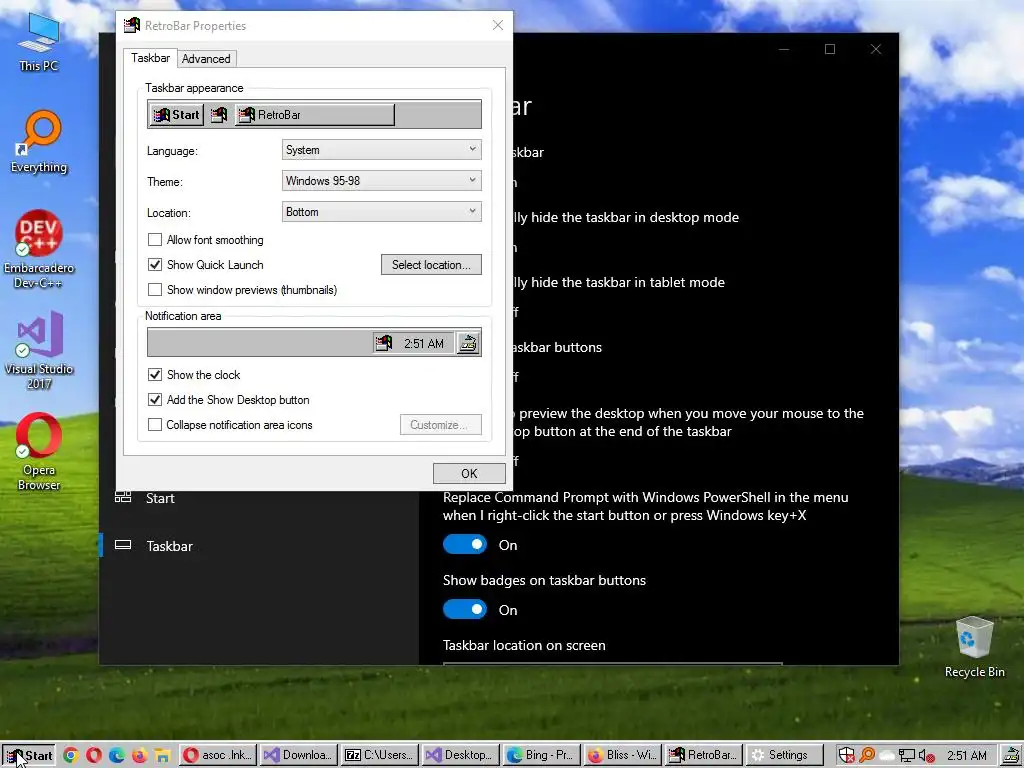Enable Show window previews (thumbnails)
This screenshot has height=768, width=1024.
(x=155, y=289)
